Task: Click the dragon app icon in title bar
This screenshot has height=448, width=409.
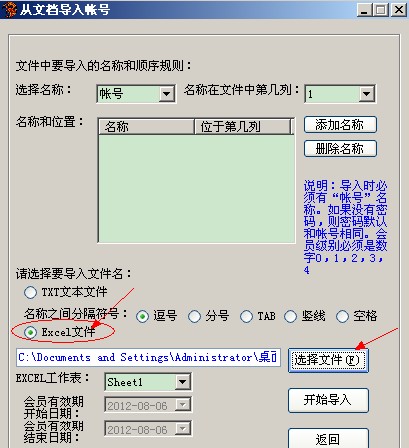Action: click(x=9, y=9)
